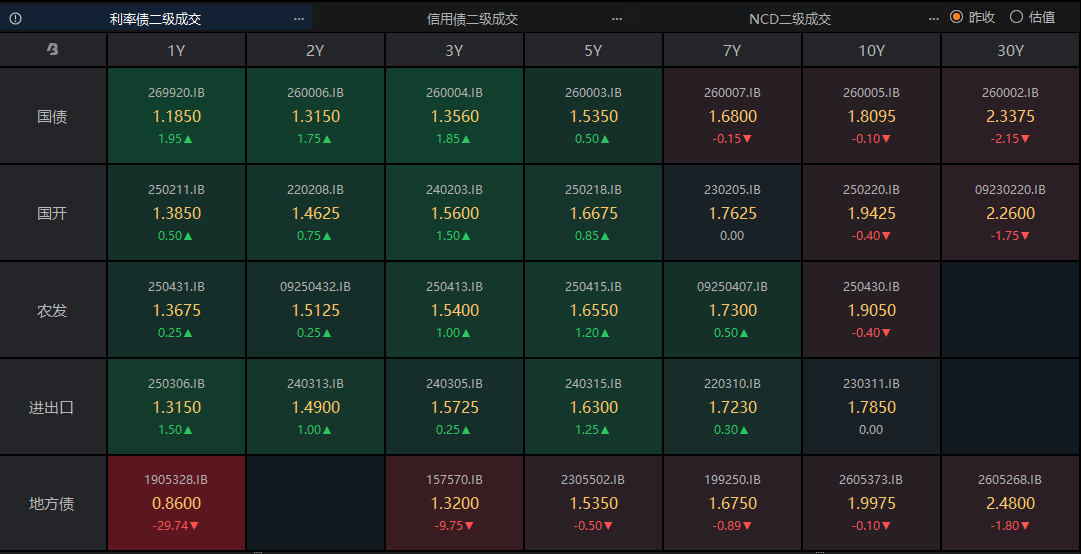Select the 估值 radio option
1081x554 pixels.
coord(1033,17)
